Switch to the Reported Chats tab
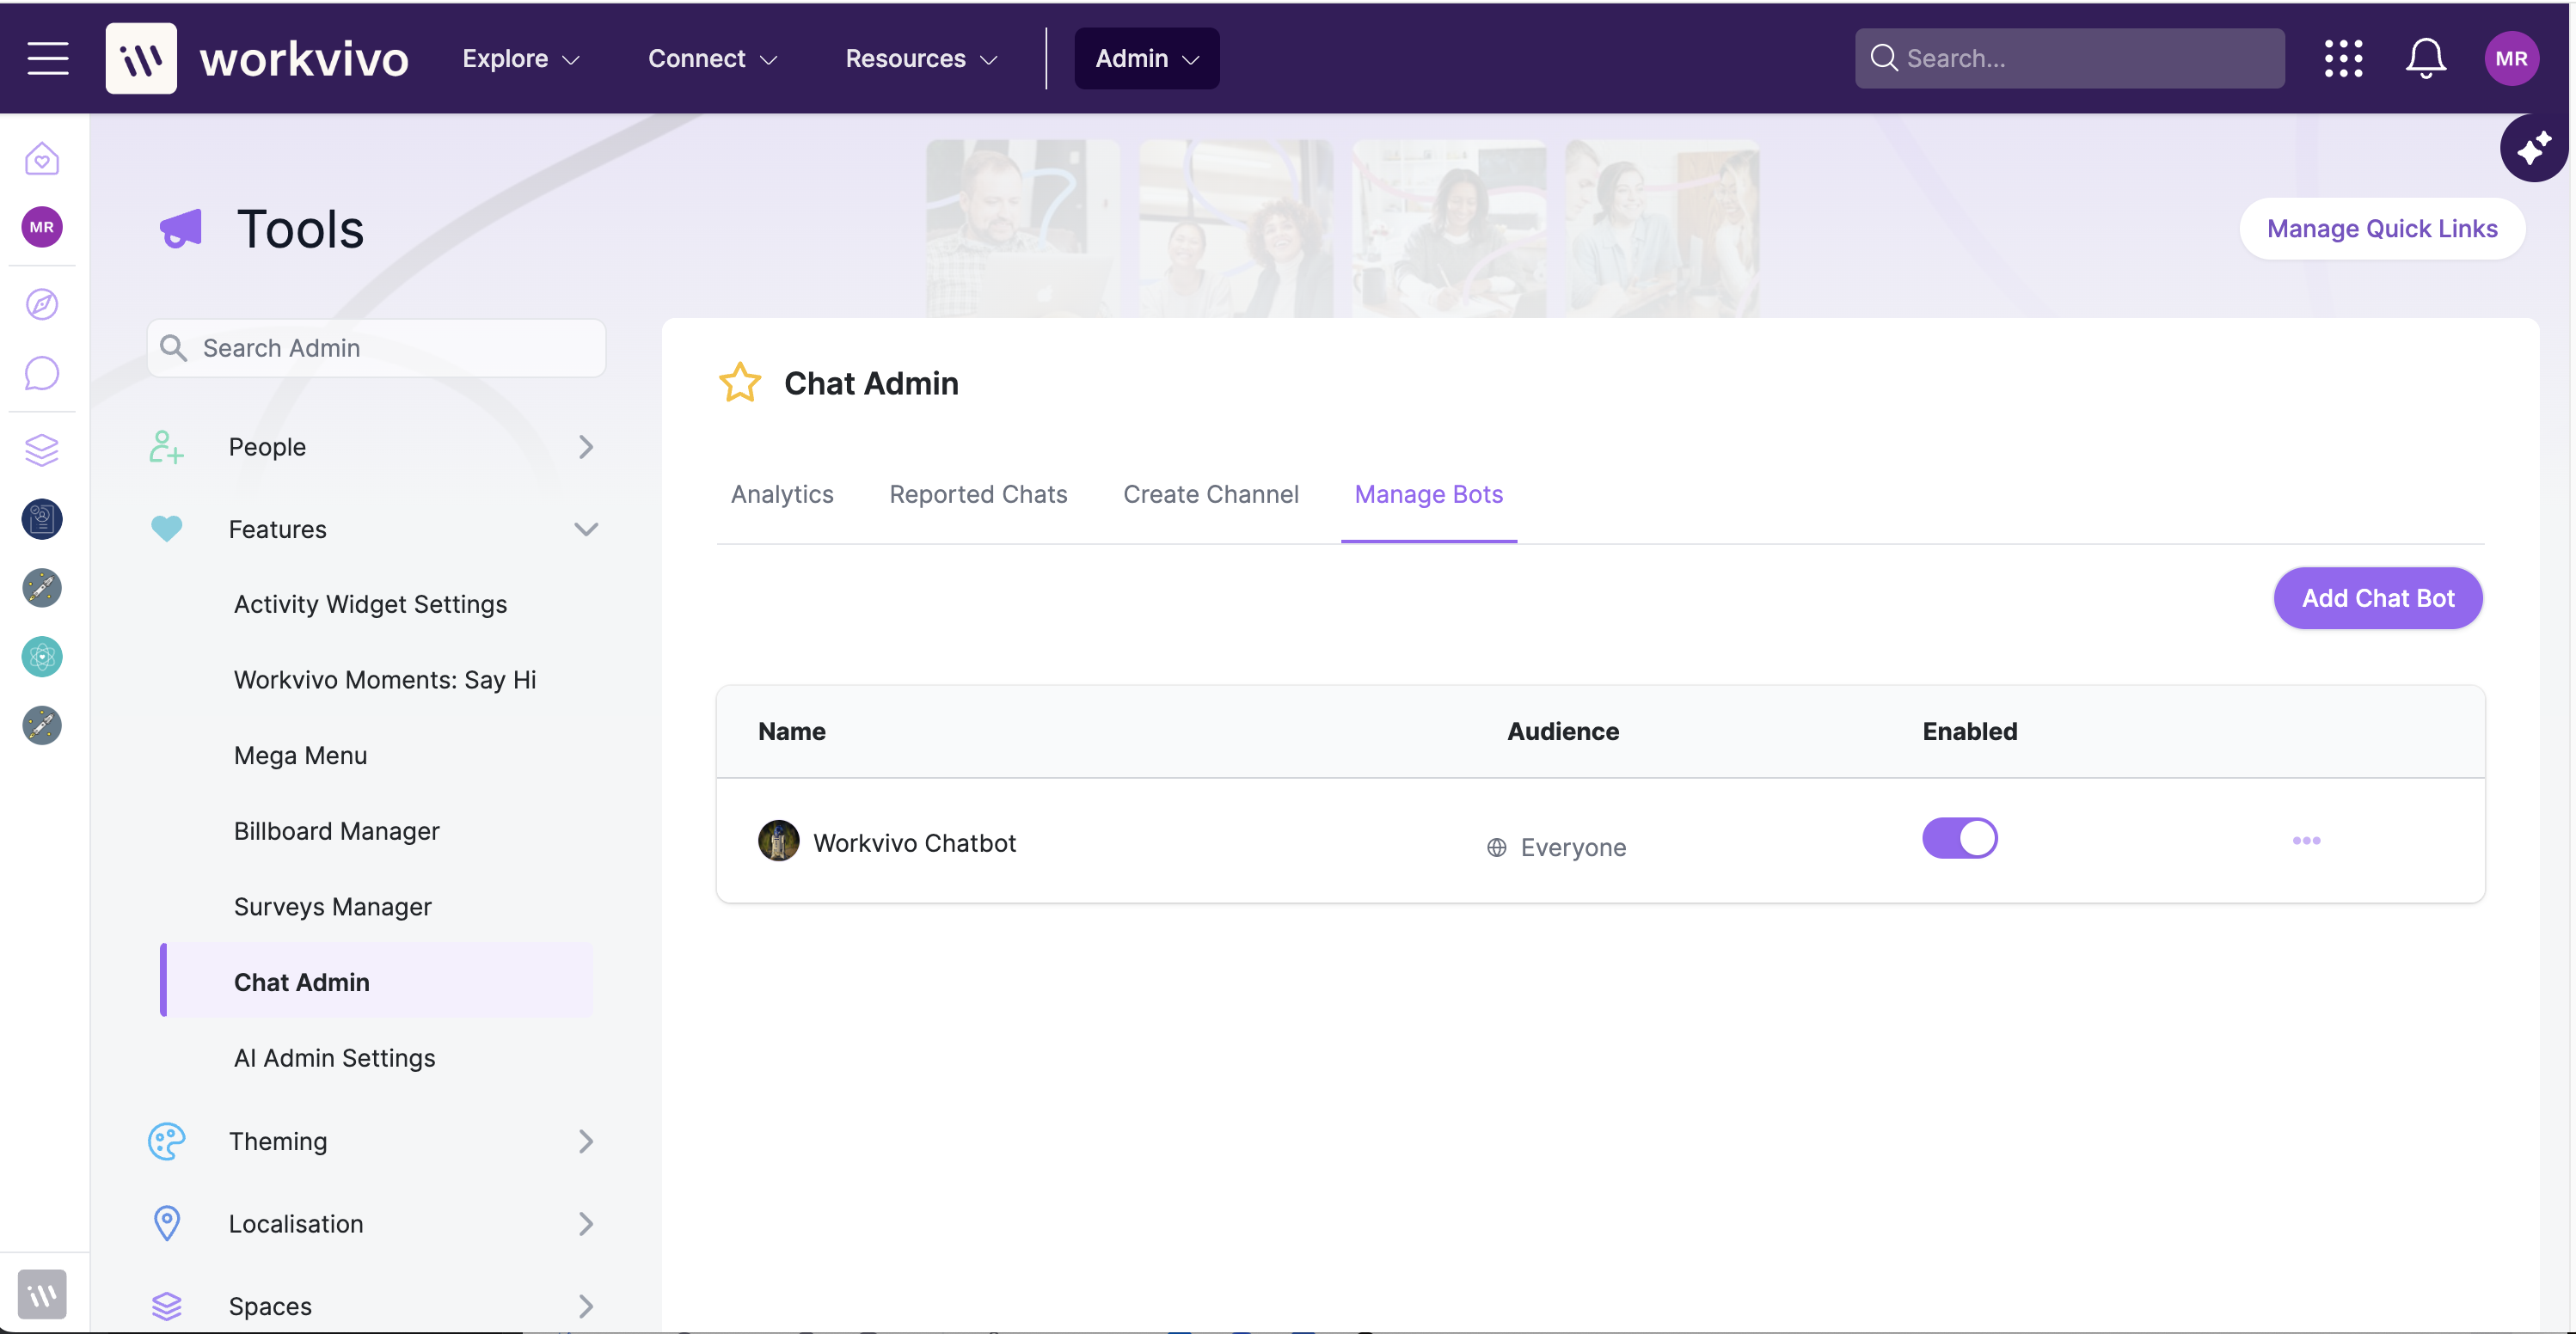This screenshot has width=2576, height=1334. tap(978, 494)
